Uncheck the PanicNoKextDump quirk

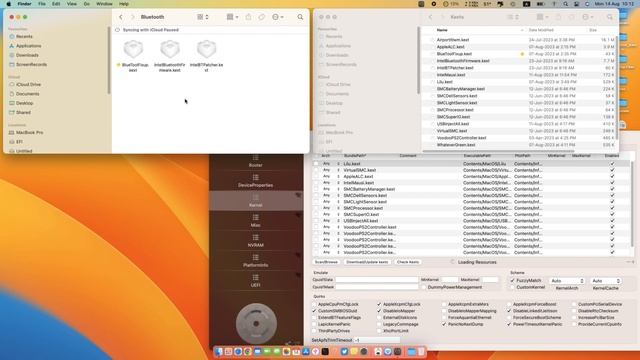[444, 324]
